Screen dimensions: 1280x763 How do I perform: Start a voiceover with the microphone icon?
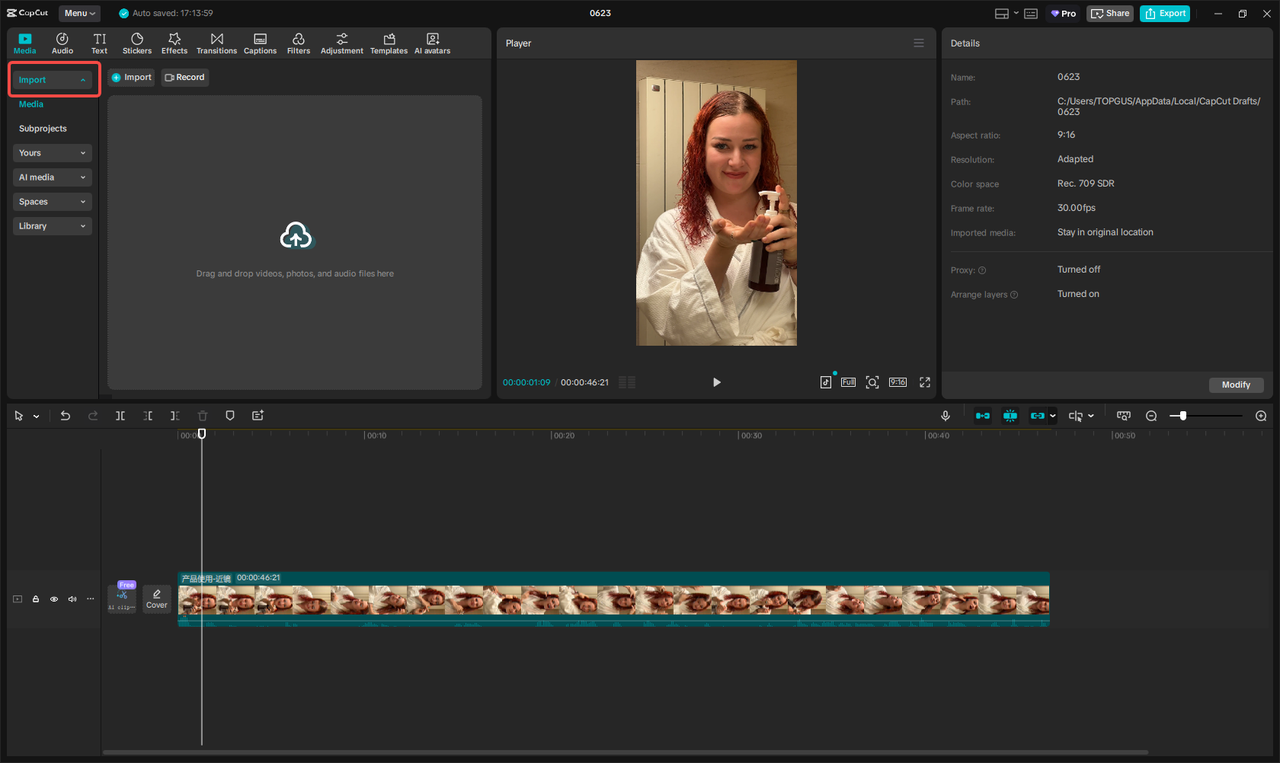tap(945, 415)
